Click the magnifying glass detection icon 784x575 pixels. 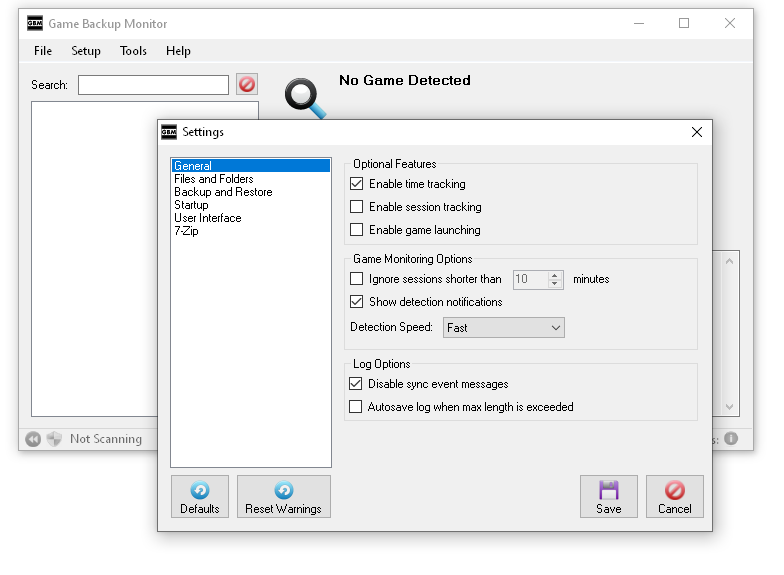point(304,98)
